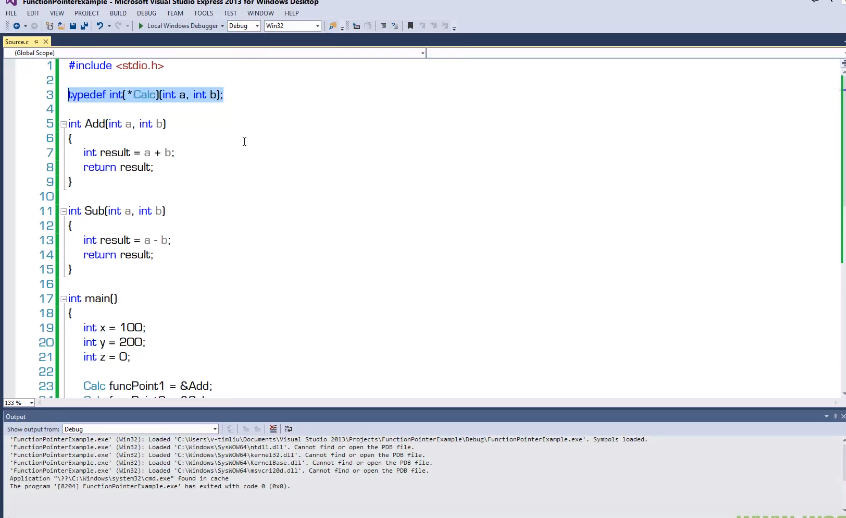
Task: Collapse the Add function outline
Action: [64, 124]
